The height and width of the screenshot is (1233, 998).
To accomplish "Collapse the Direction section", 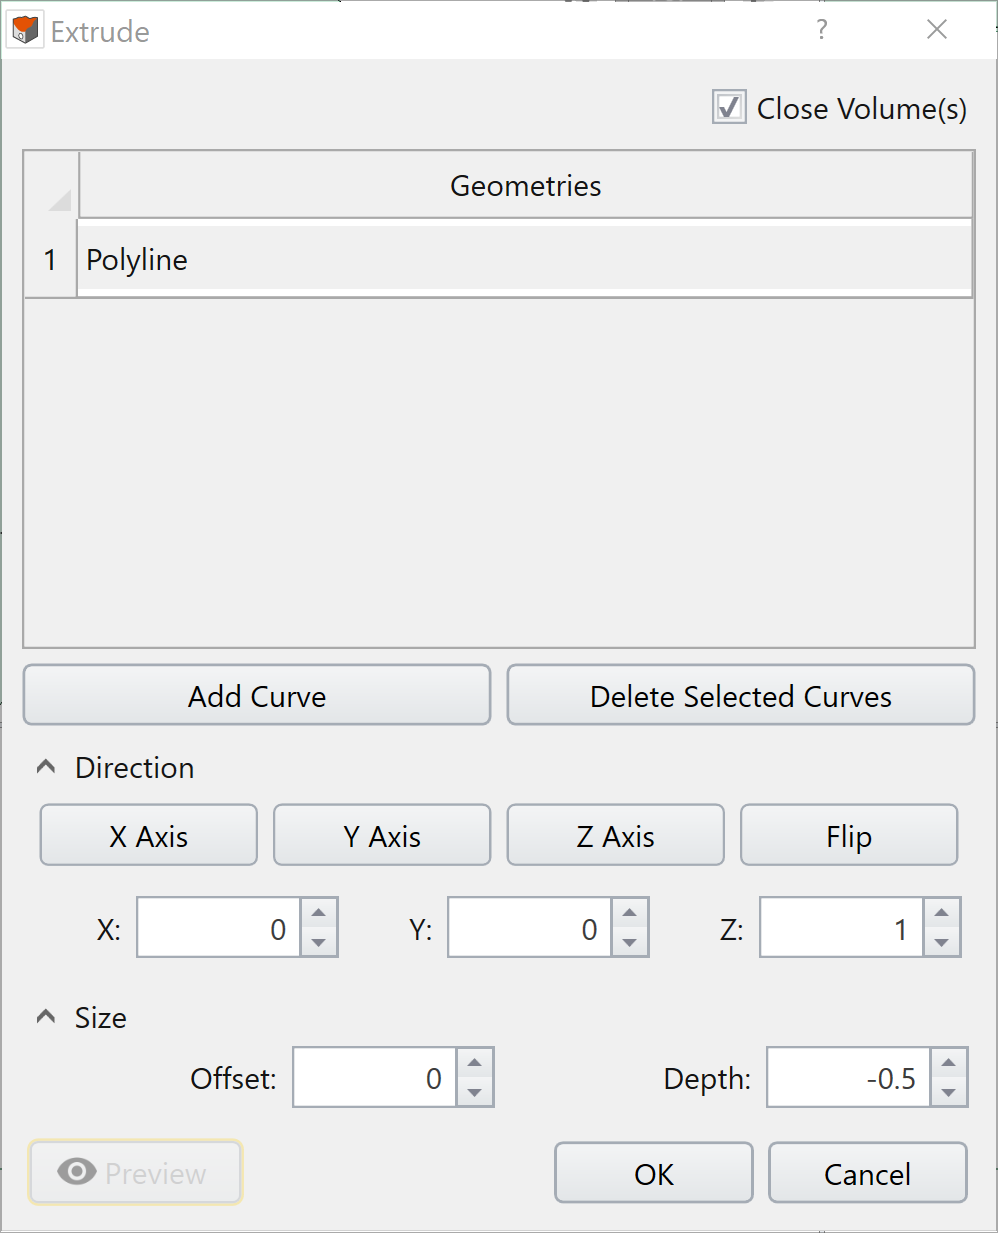I will 44,765.
